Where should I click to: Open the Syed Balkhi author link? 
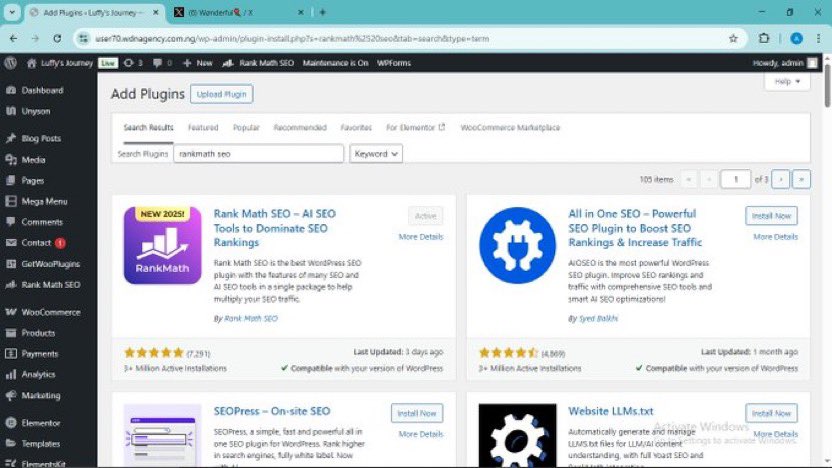(598, 318)
